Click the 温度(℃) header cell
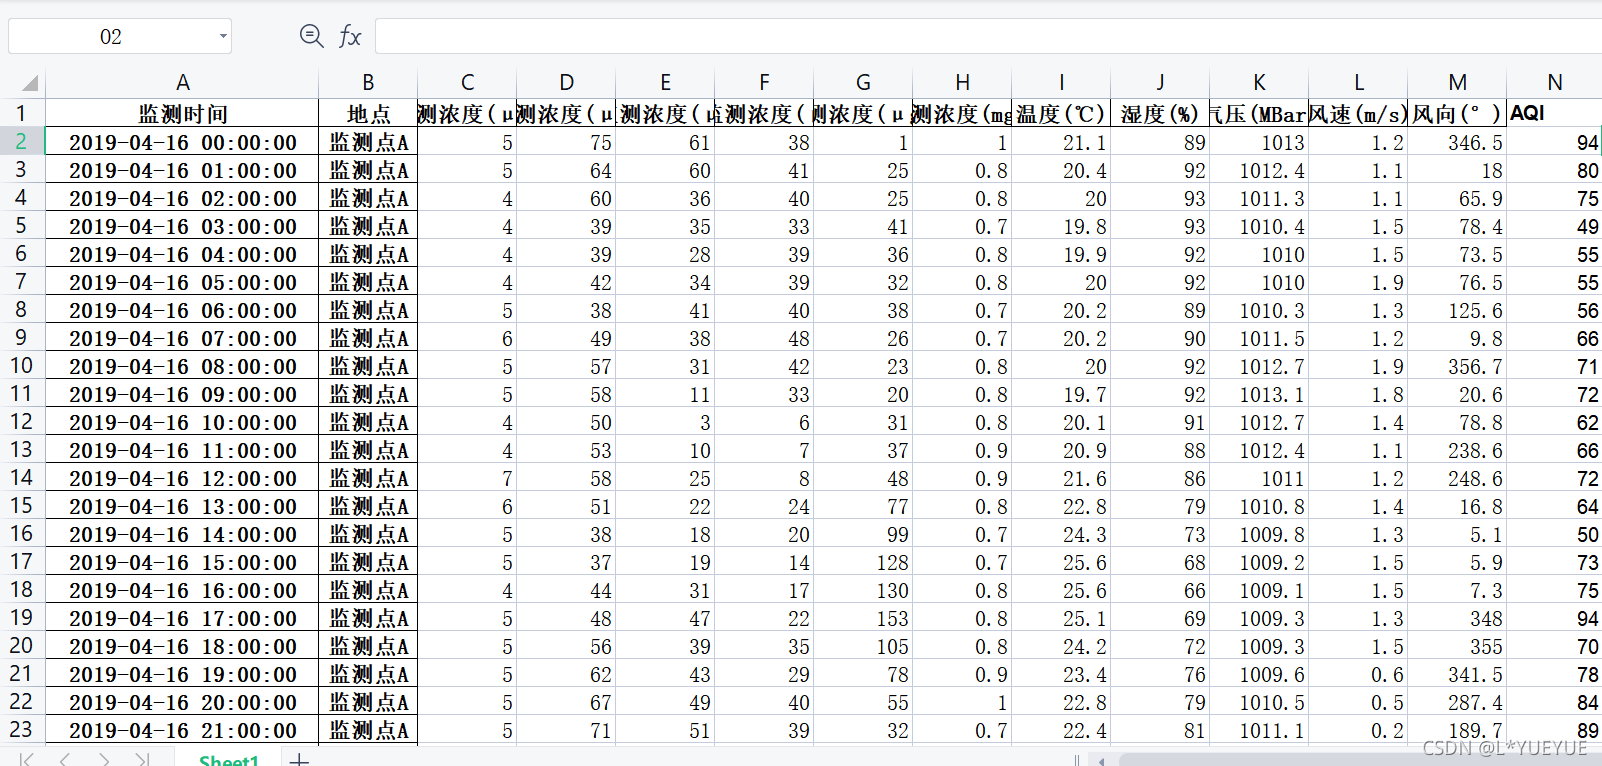 (1061, 114)
